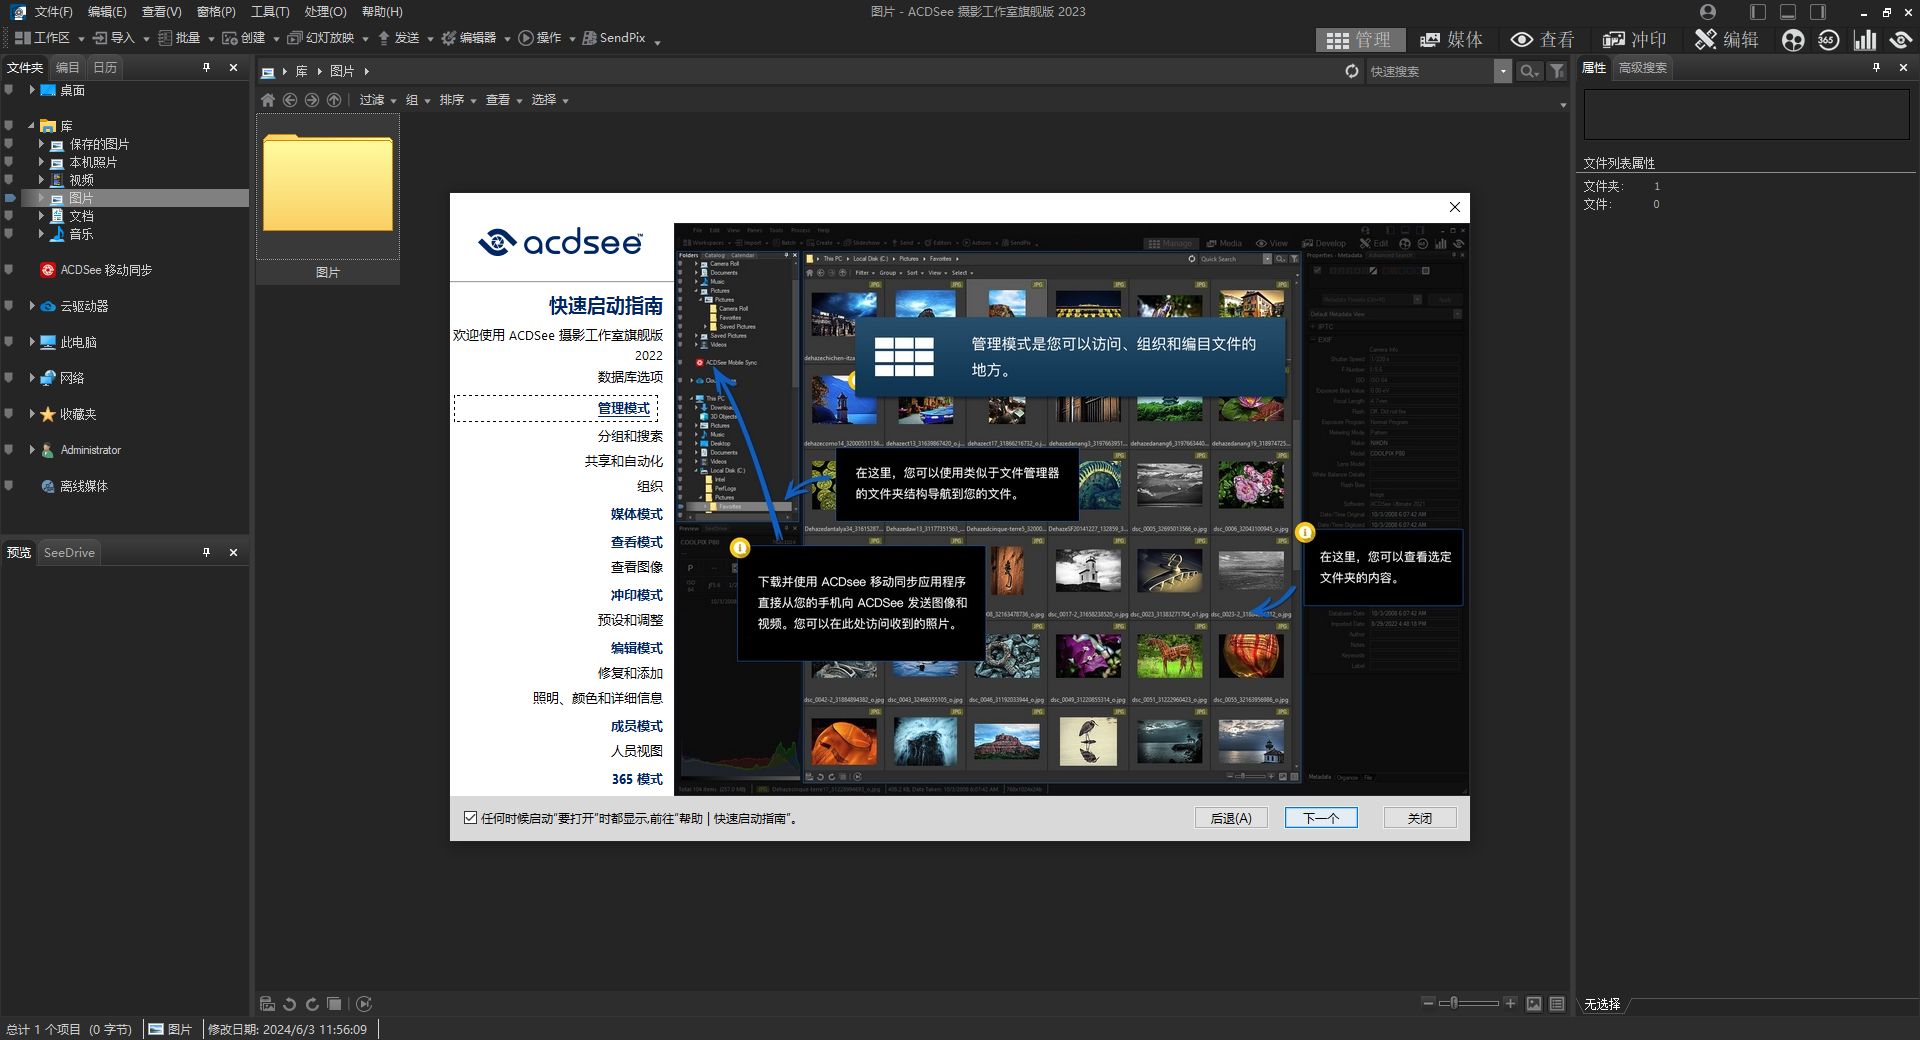Click the account profile icon
Viewport: 1920px width, 1040px height.
coord(1708,12)
